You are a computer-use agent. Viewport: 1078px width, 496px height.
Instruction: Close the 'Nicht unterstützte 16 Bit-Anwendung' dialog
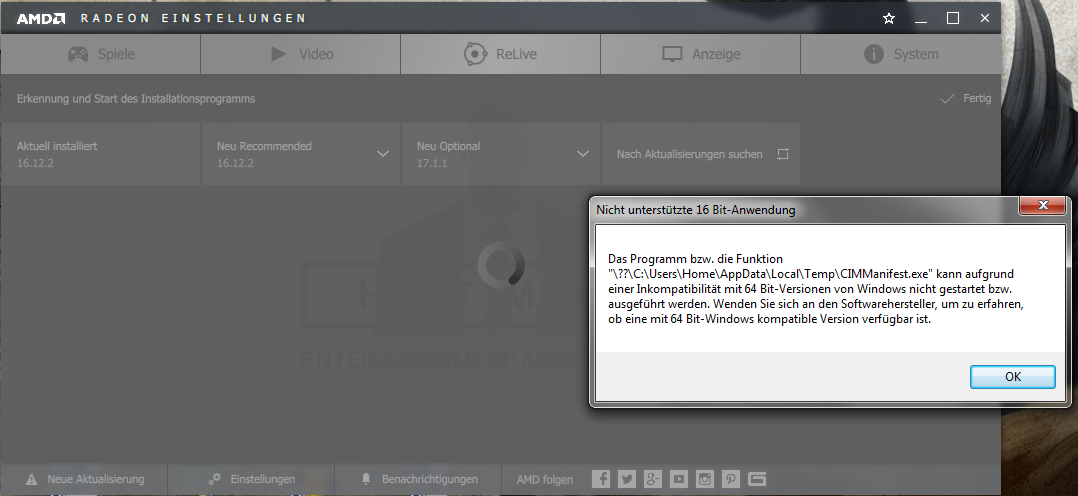(1042, 205)
